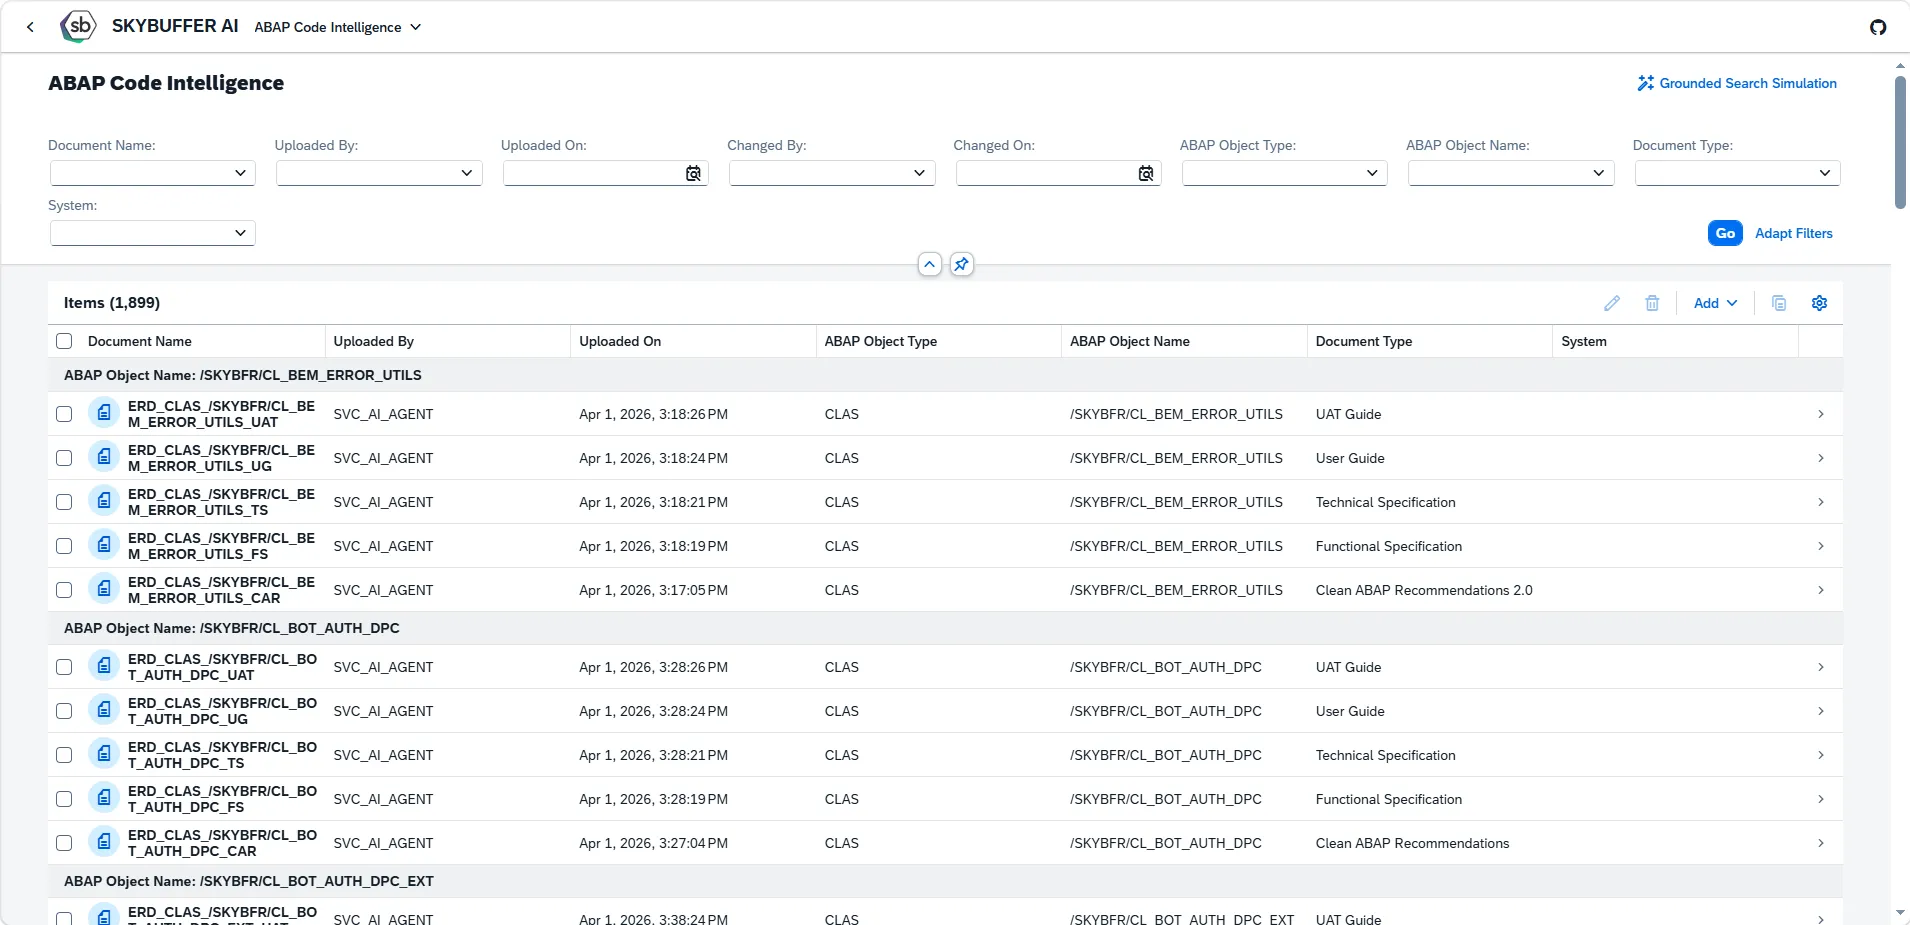Click document icon of ERD_CLAS_/SKYBFR/CL_BEM_ERROR_UTILS_UAT

pos(104,413)
